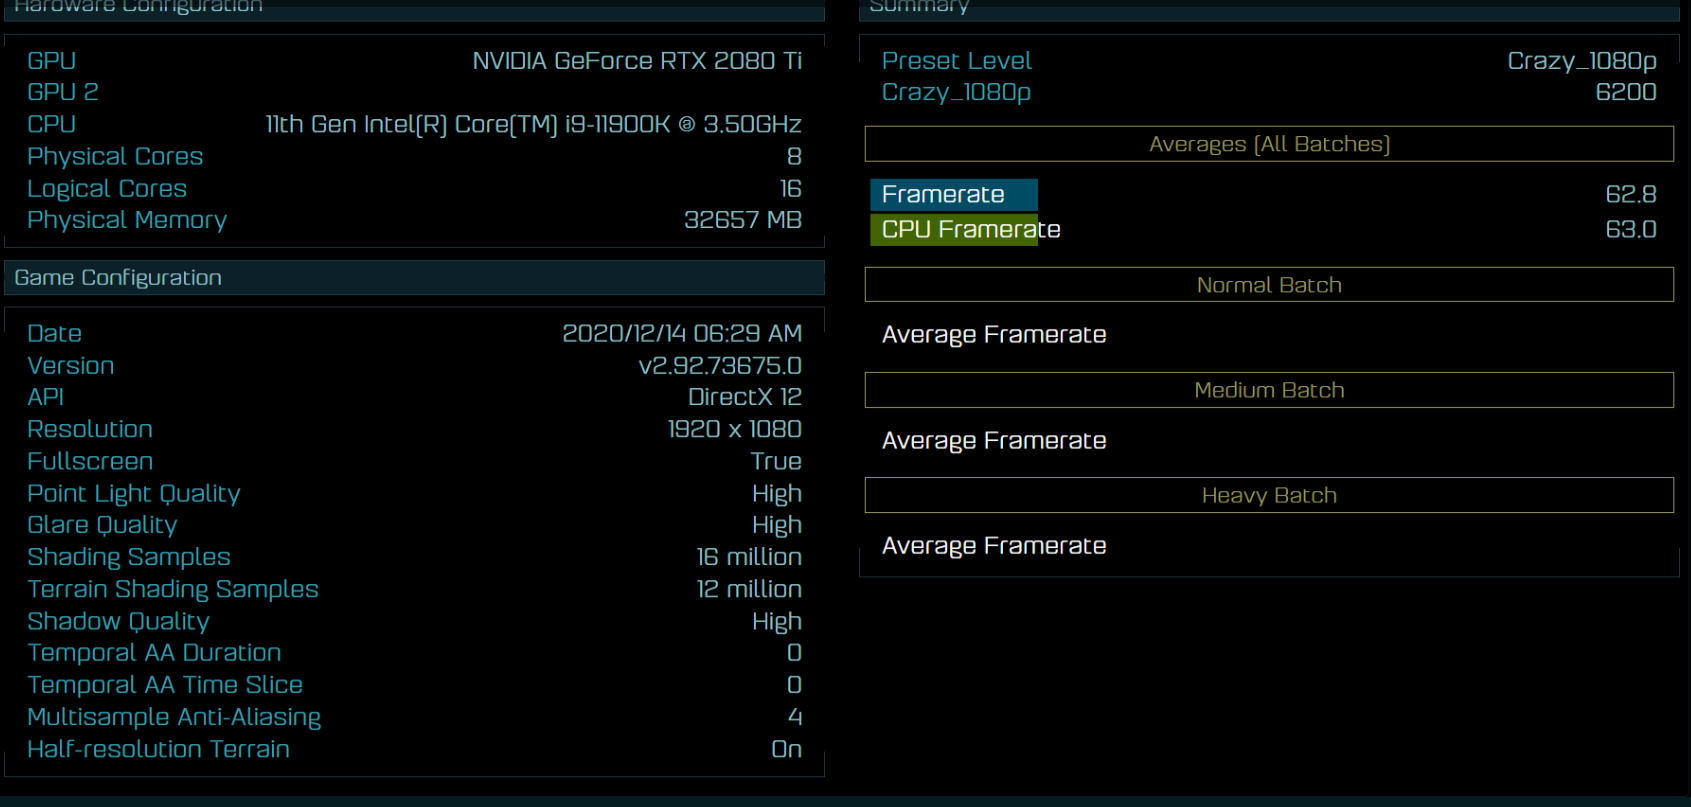Click the NVIDIA GeForce RTX 2080 Ti value
Image resolution: width=1691 pixels, height=807 pixels.
pos(637,61)
